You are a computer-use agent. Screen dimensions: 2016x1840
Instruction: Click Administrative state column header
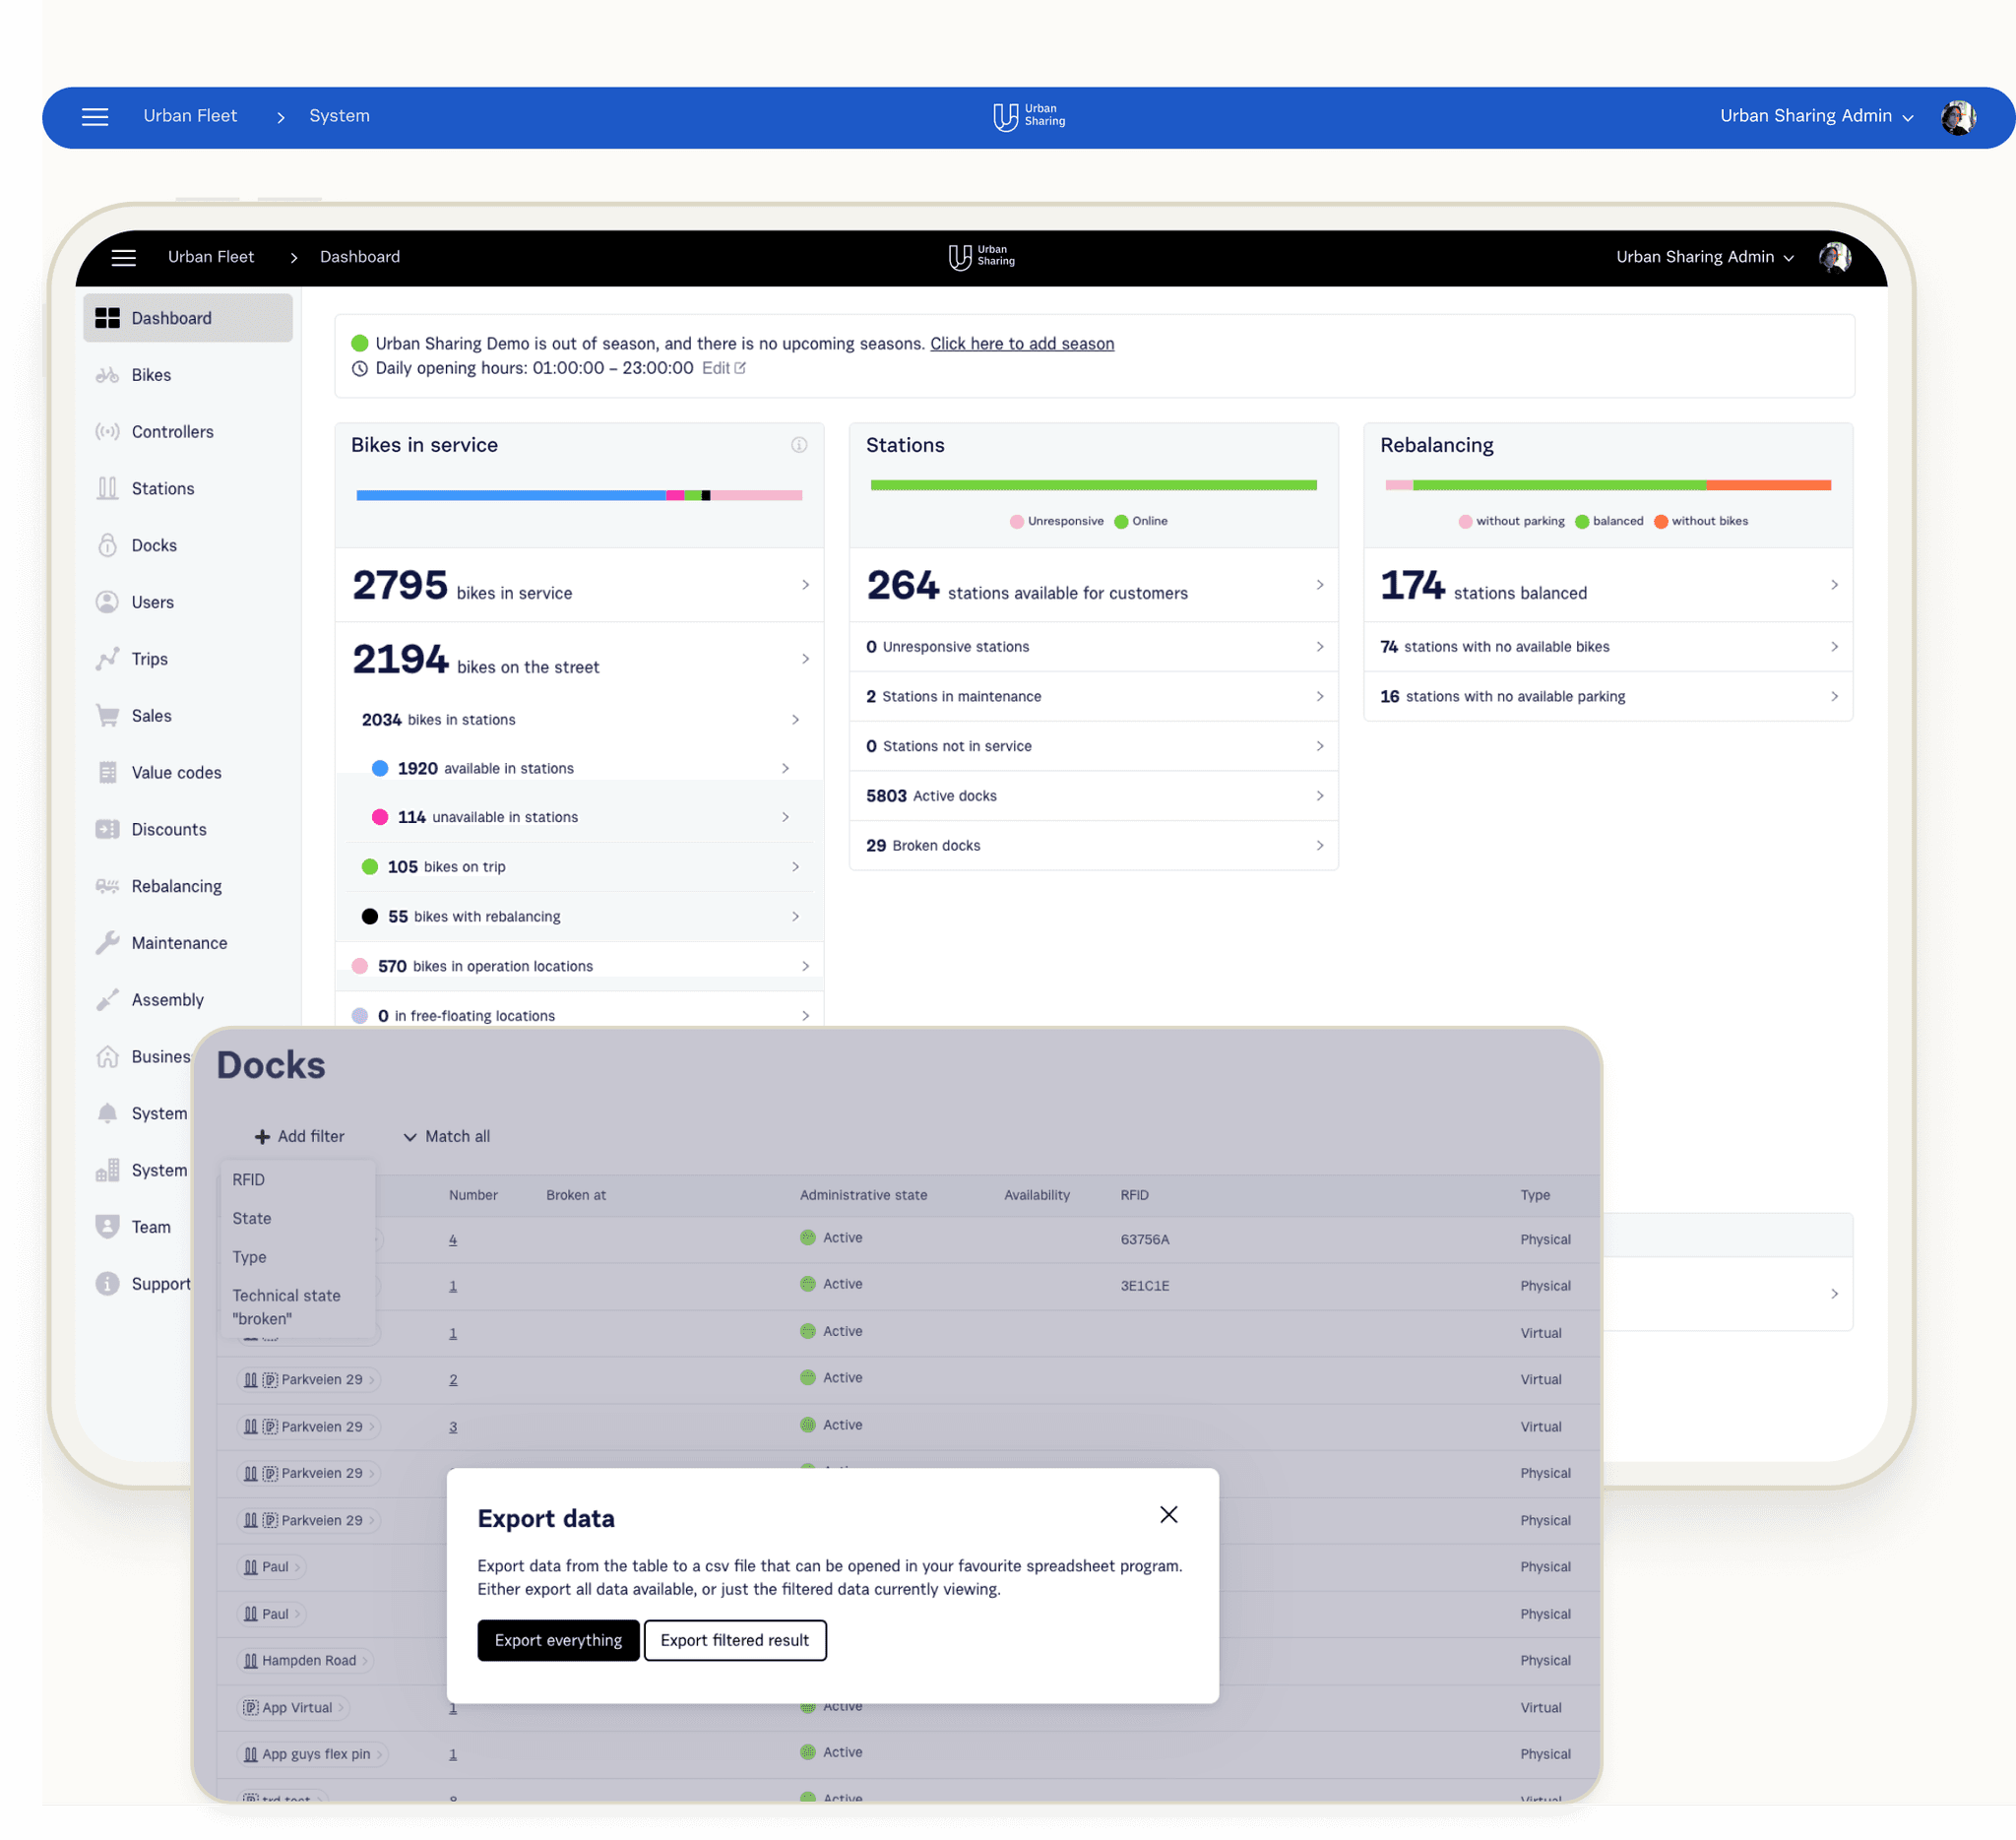pyautogui.click(x=863, y=1195)
